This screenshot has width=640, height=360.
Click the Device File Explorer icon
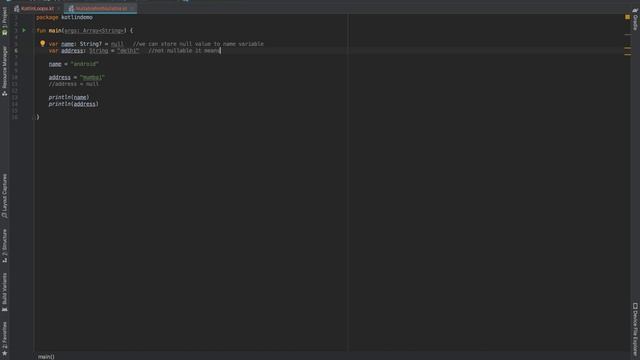click(x=635, y=306)
